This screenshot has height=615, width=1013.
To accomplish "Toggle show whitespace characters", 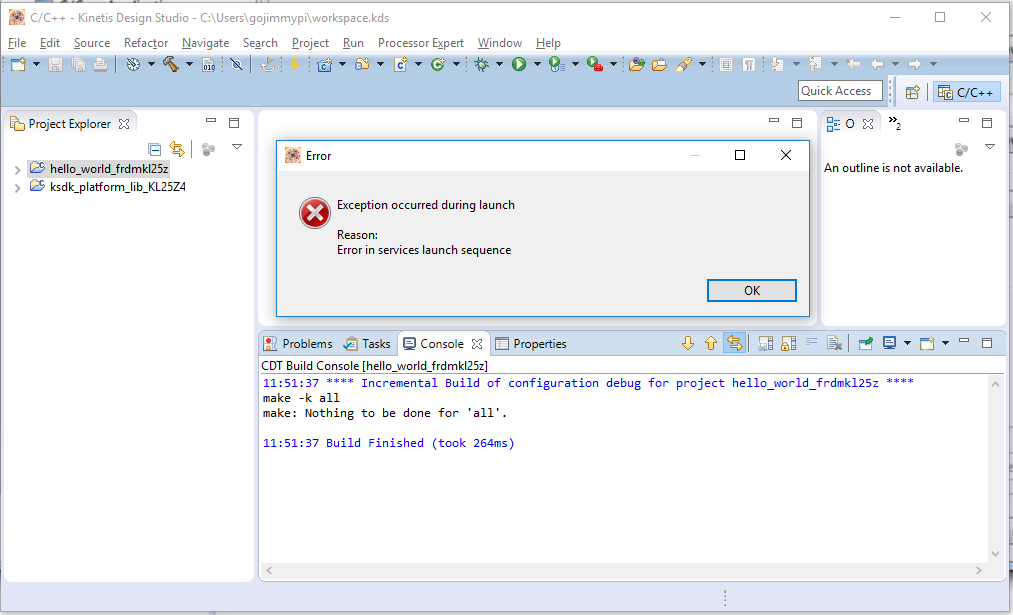I will point(749,64).
